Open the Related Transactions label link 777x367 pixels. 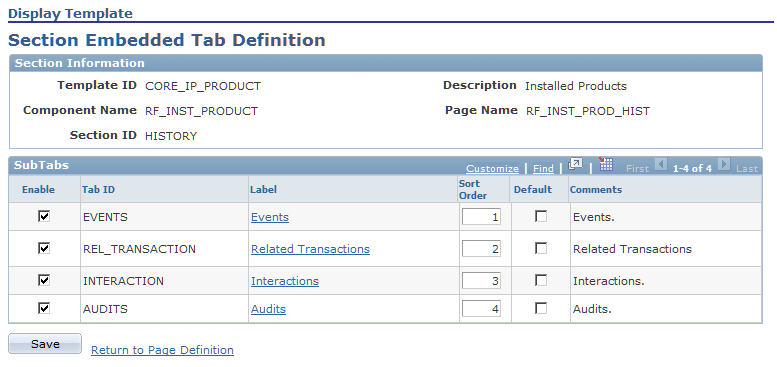(x=310, y=249)
